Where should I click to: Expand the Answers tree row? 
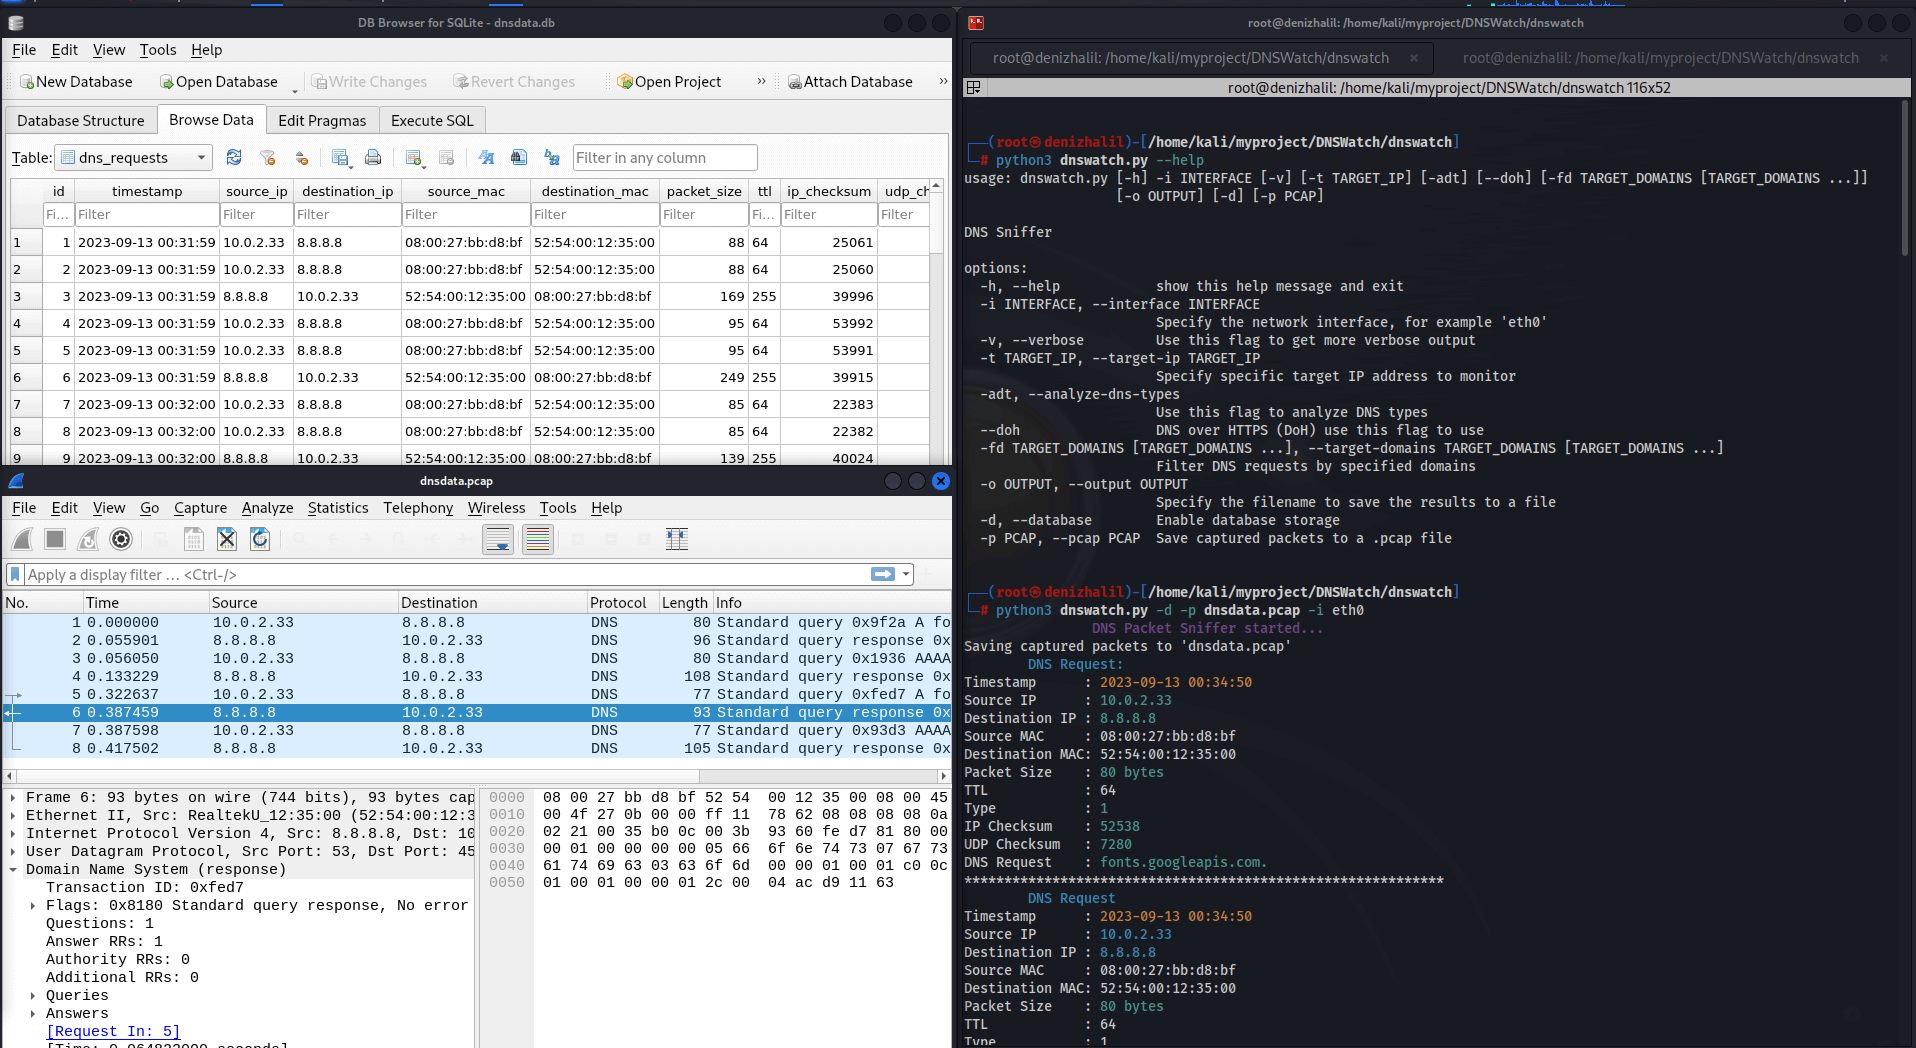pos(33,1014)
